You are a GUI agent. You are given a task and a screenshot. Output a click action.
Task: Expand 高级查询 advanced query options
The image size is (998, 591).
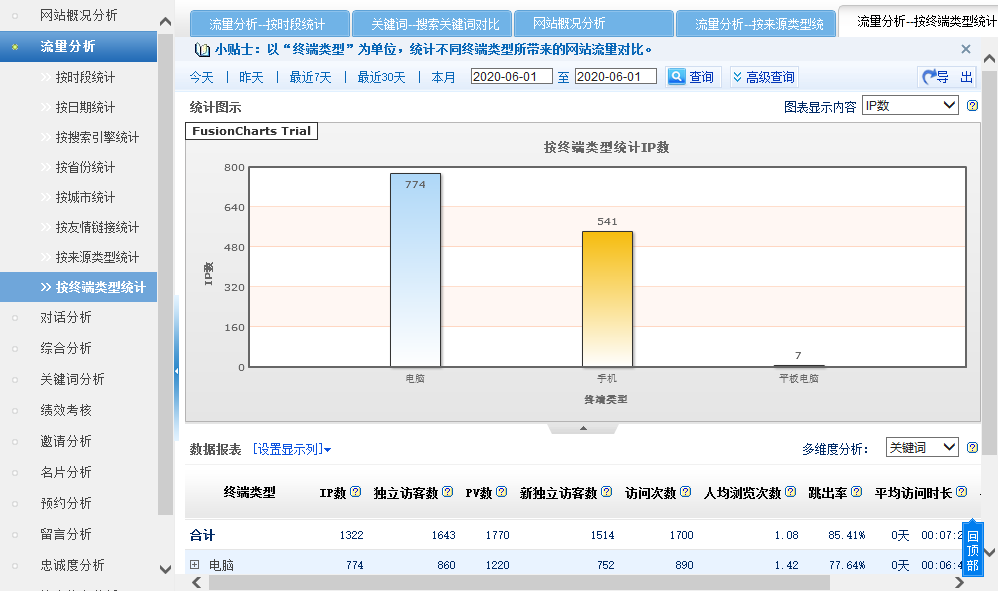[x=764, y=77]
